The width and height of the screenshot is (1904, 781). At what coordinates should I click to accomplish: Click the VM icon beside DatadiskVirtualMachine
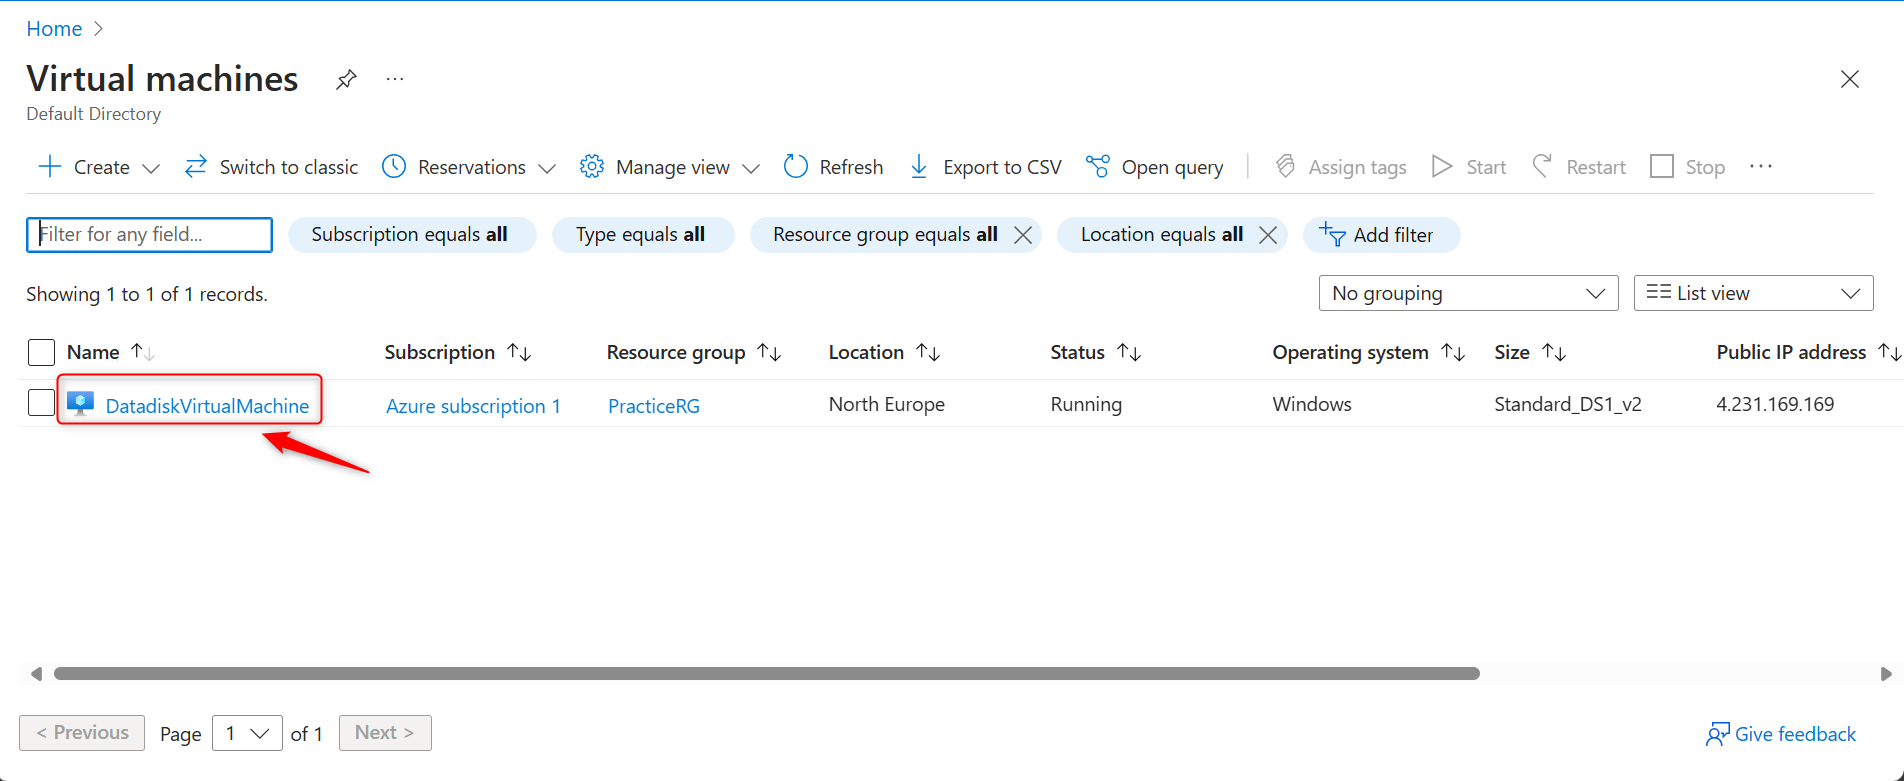tap(80, 404)
